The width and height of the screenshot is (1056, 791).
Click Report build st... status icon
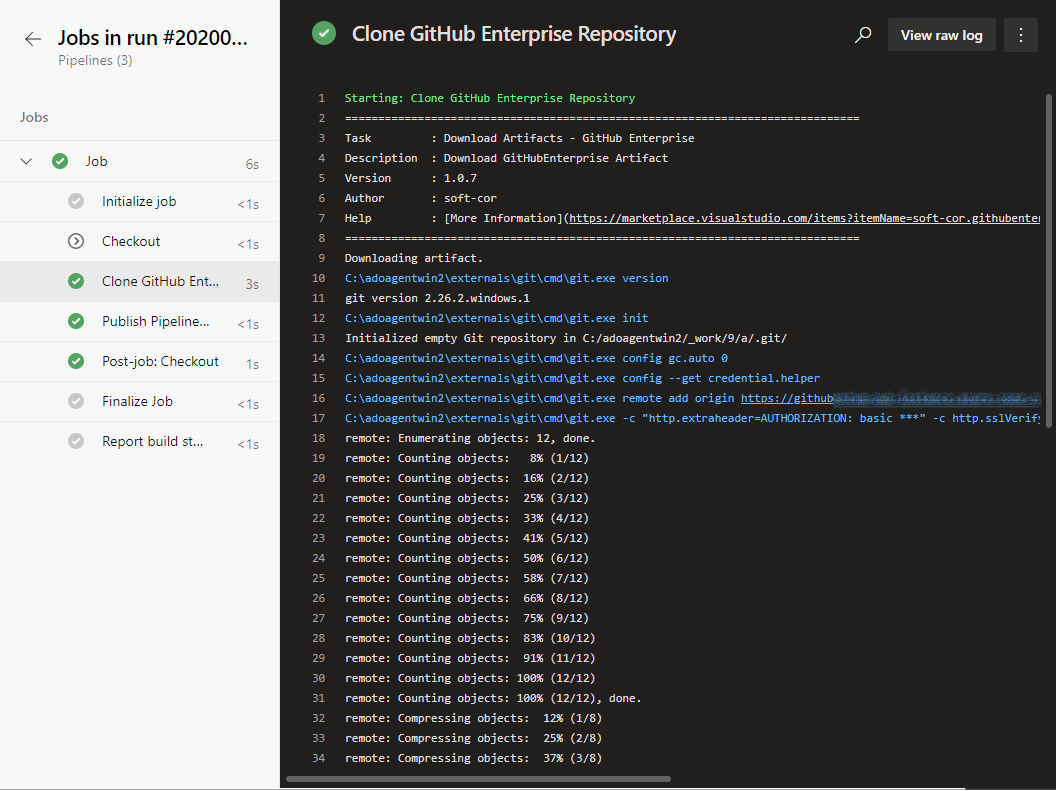76,441
